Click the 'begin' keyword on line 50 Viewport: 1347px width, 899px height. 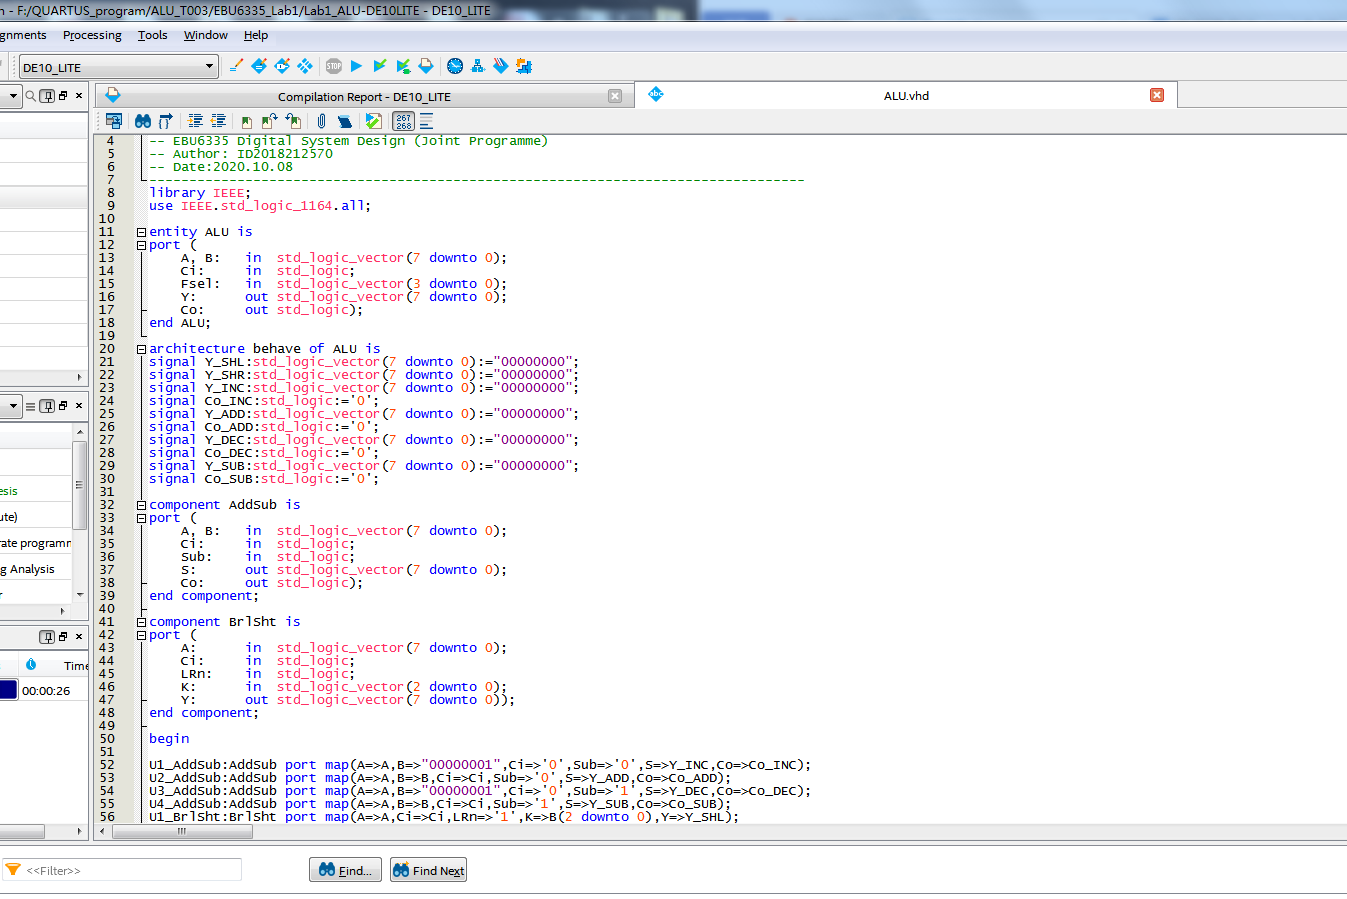169,739
